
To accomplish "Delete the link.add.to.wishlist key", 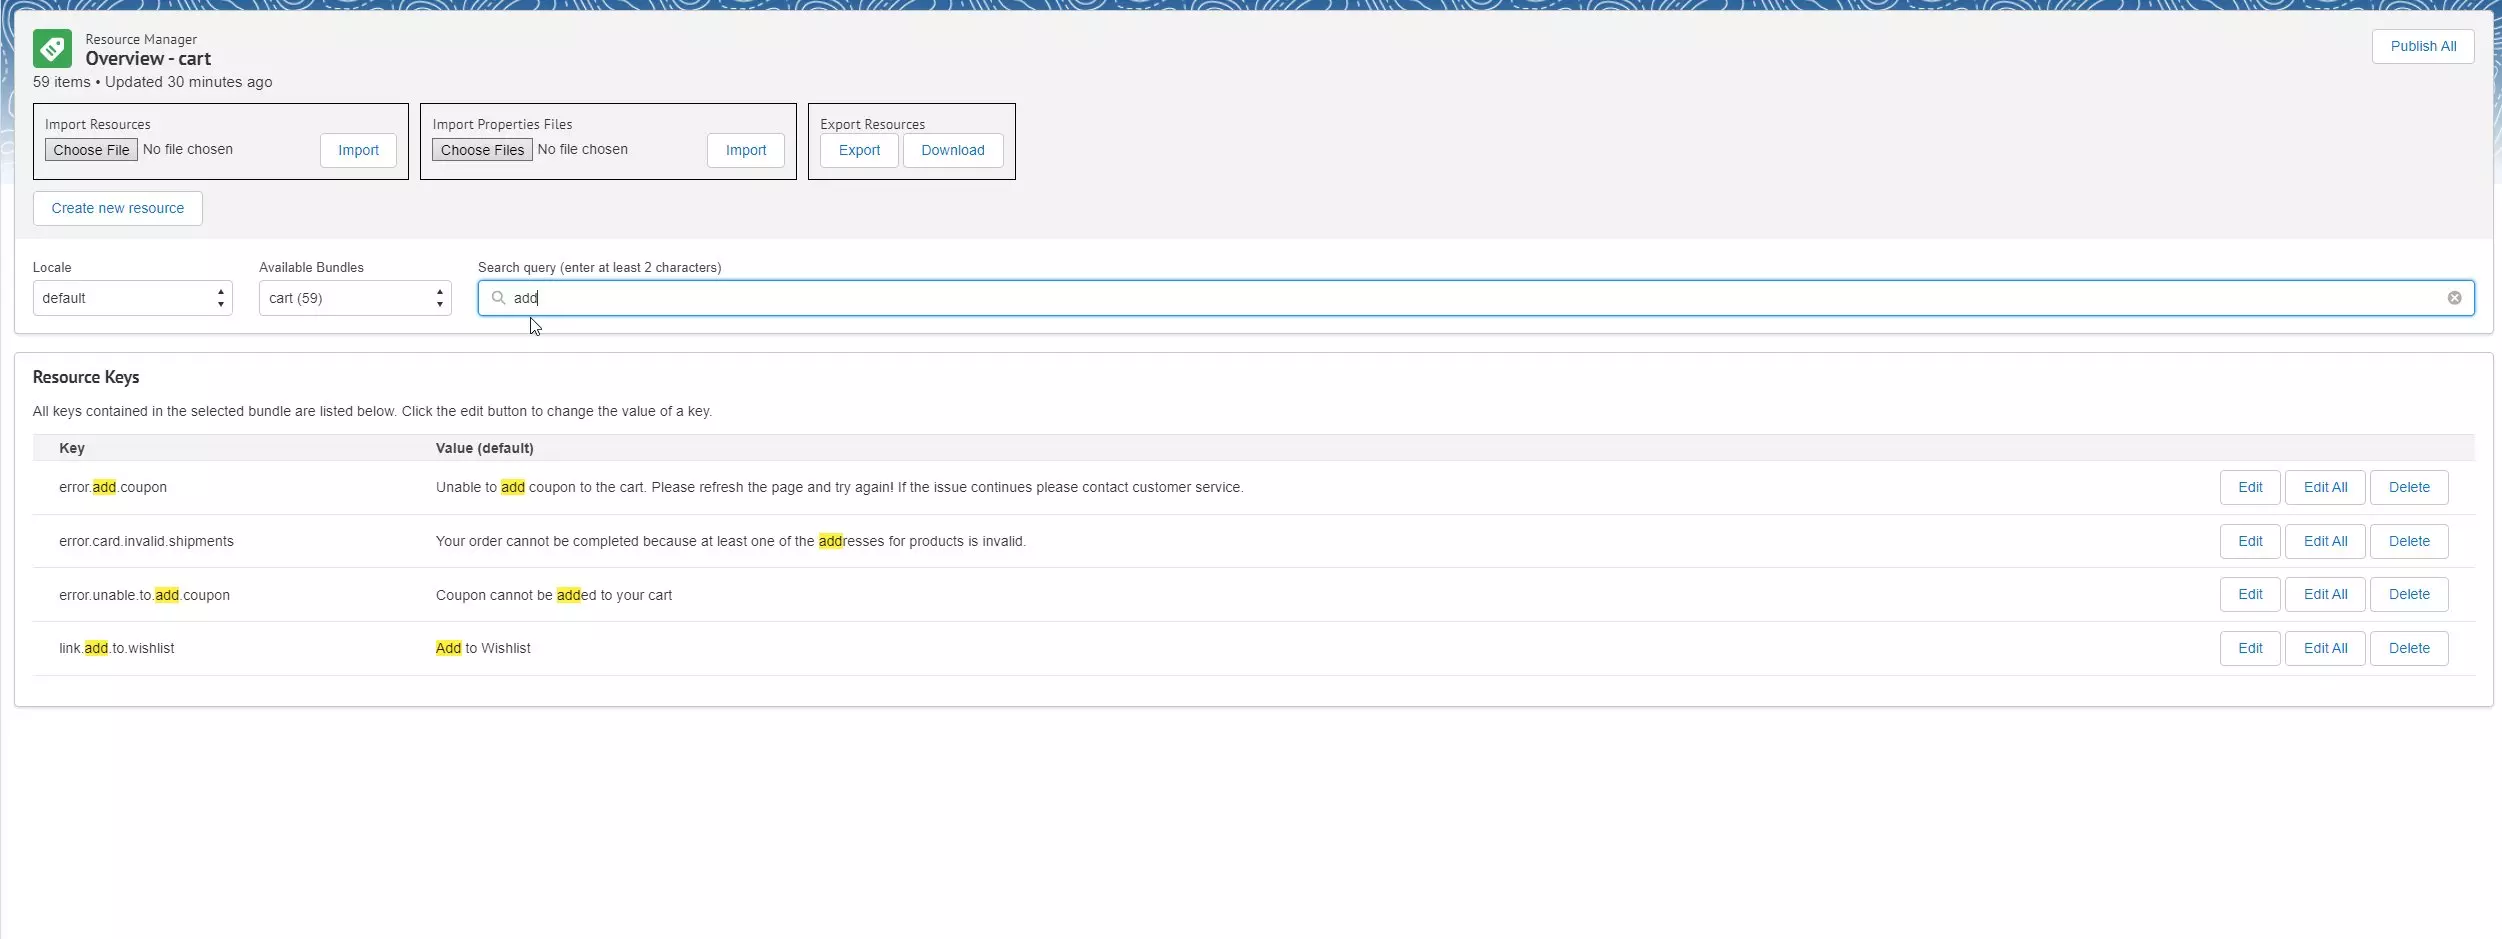I will pos(2408,648).
